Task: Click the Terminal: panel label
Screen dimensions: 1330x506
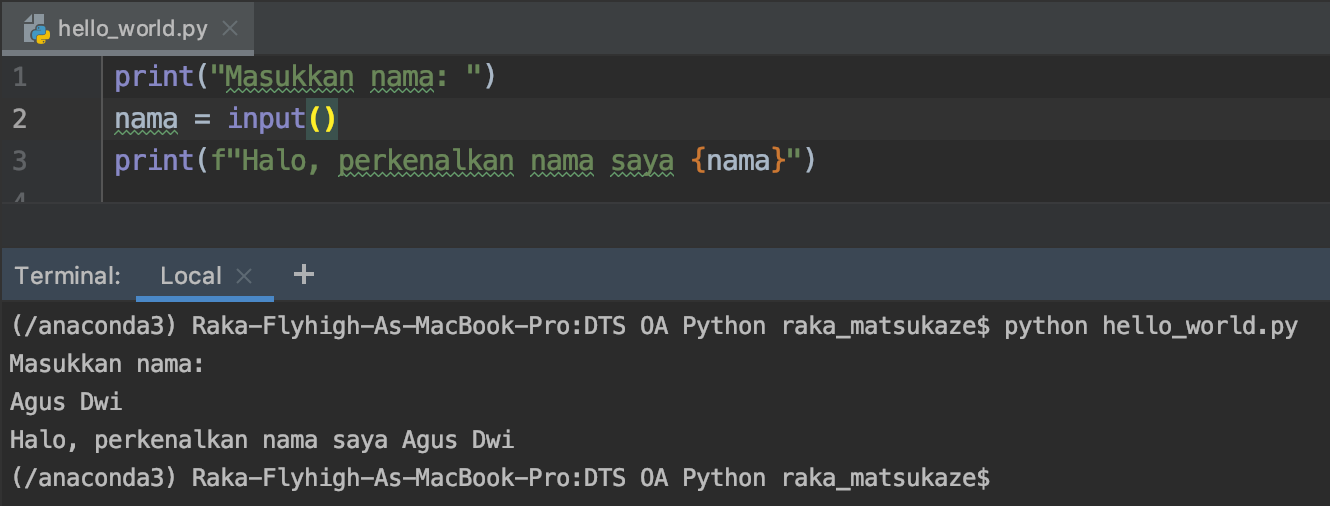Action: pos(68,275)
